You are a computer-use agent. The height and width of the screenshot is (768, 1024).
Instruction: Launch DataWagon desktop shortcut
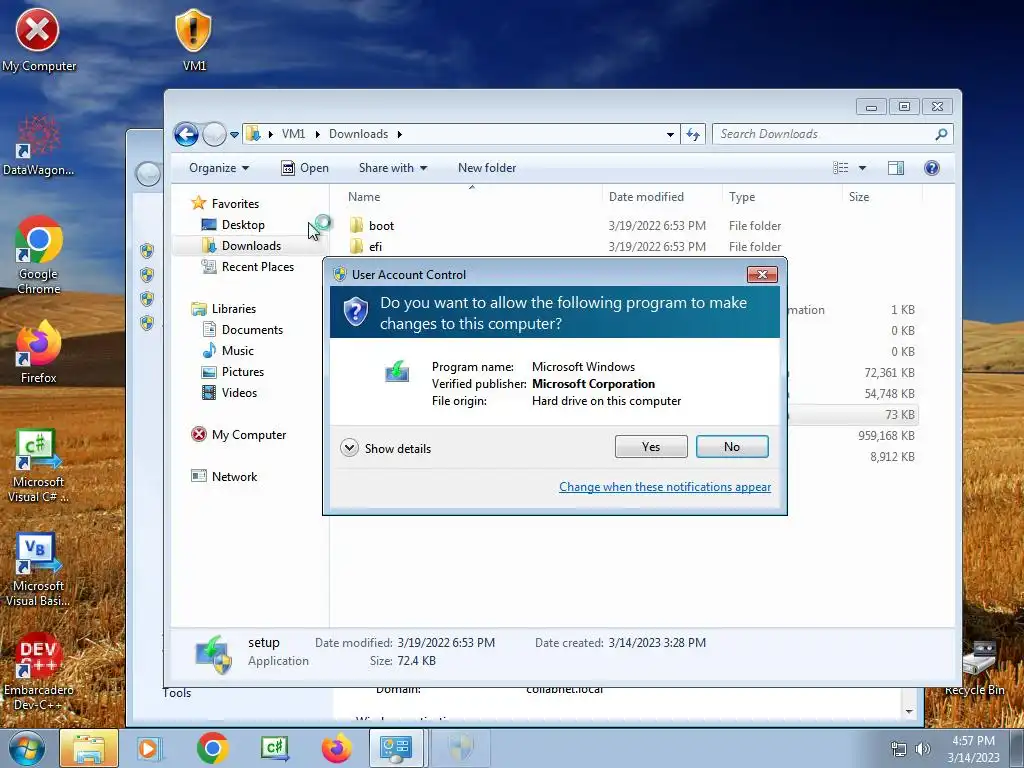pos(38,146)
